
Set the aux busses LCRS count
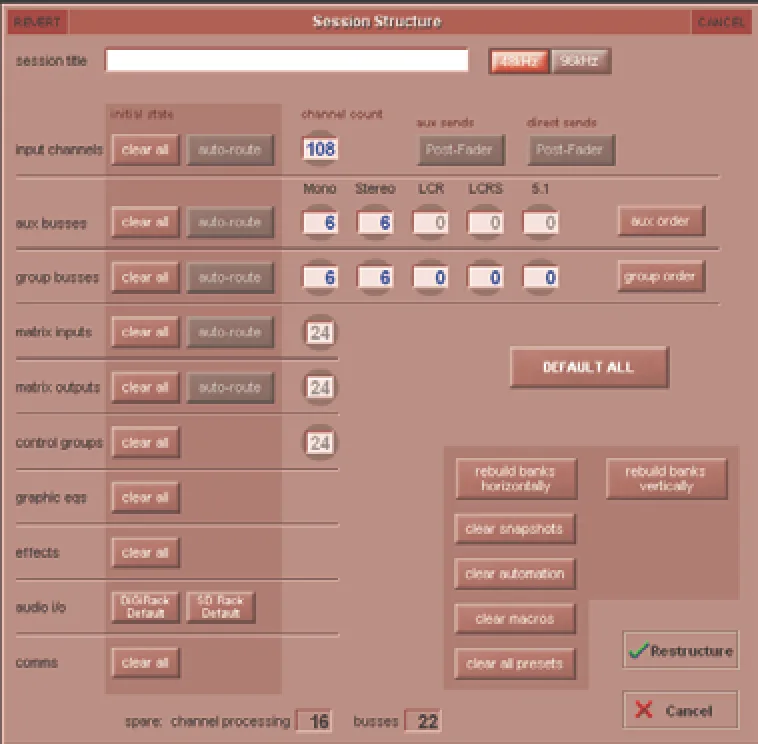(x=486, y=222)
